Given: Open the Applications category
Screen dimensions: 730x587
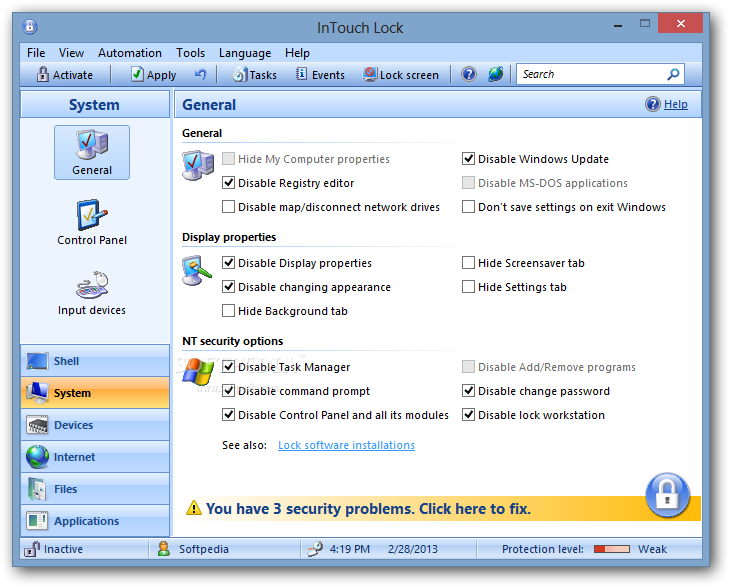Looking at the screenshot, I should 95,521.
